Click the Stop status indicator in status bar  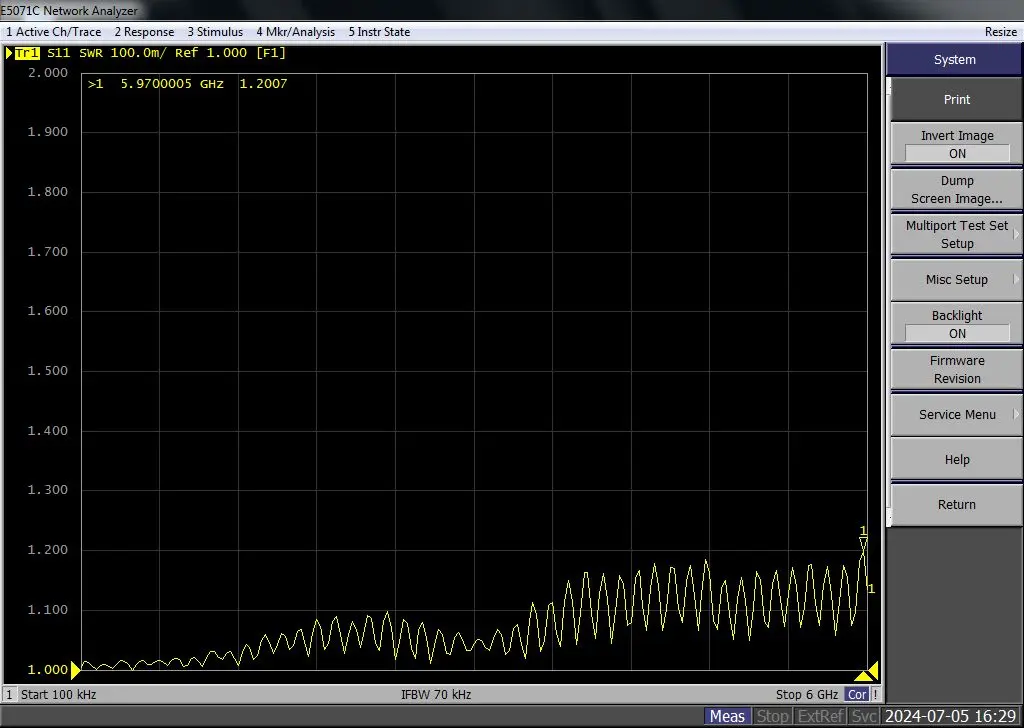pyautogui.click(x=772, y=716)
